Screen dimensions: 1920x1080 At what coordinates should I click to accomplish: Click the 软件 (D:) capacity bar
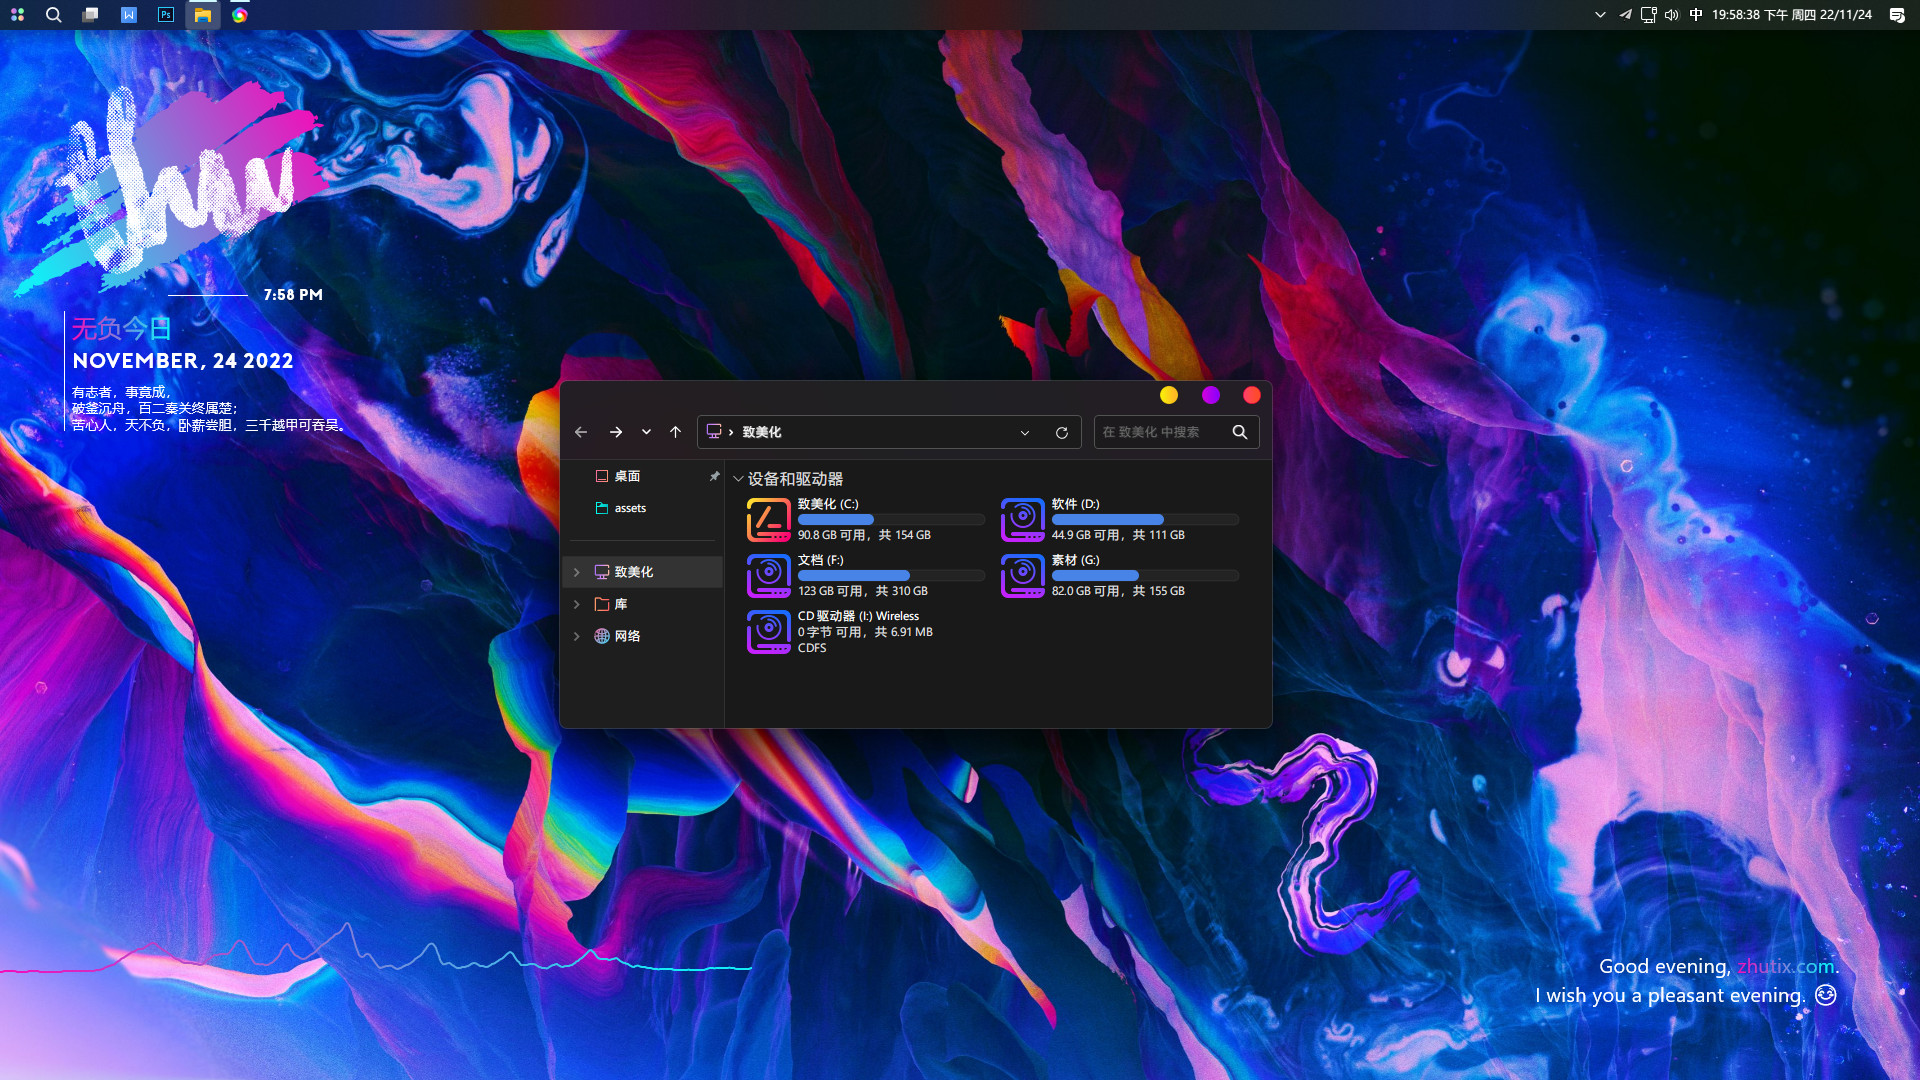[x=1145, y=519]
